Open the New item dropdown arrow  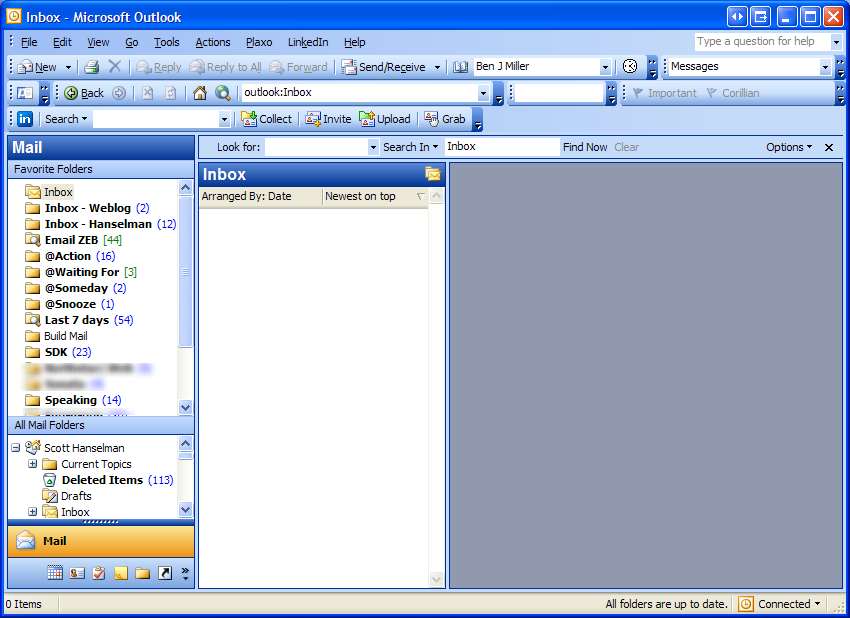(68, 67)
